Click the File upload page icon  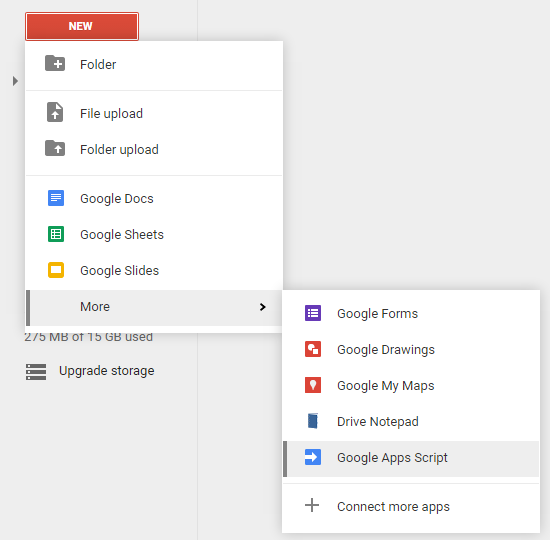click(55, 112)
